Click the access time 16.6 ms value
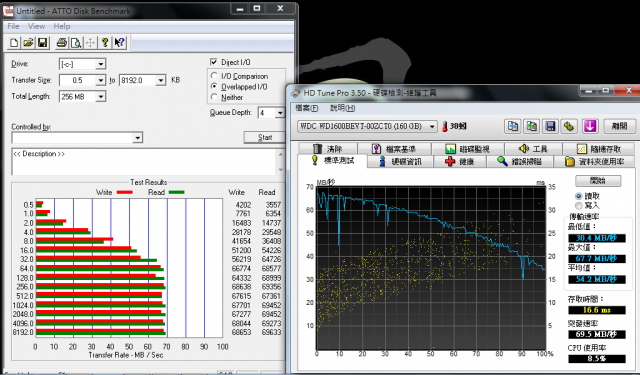Screen dimensions: 640x375 click(x=596, y=310)
